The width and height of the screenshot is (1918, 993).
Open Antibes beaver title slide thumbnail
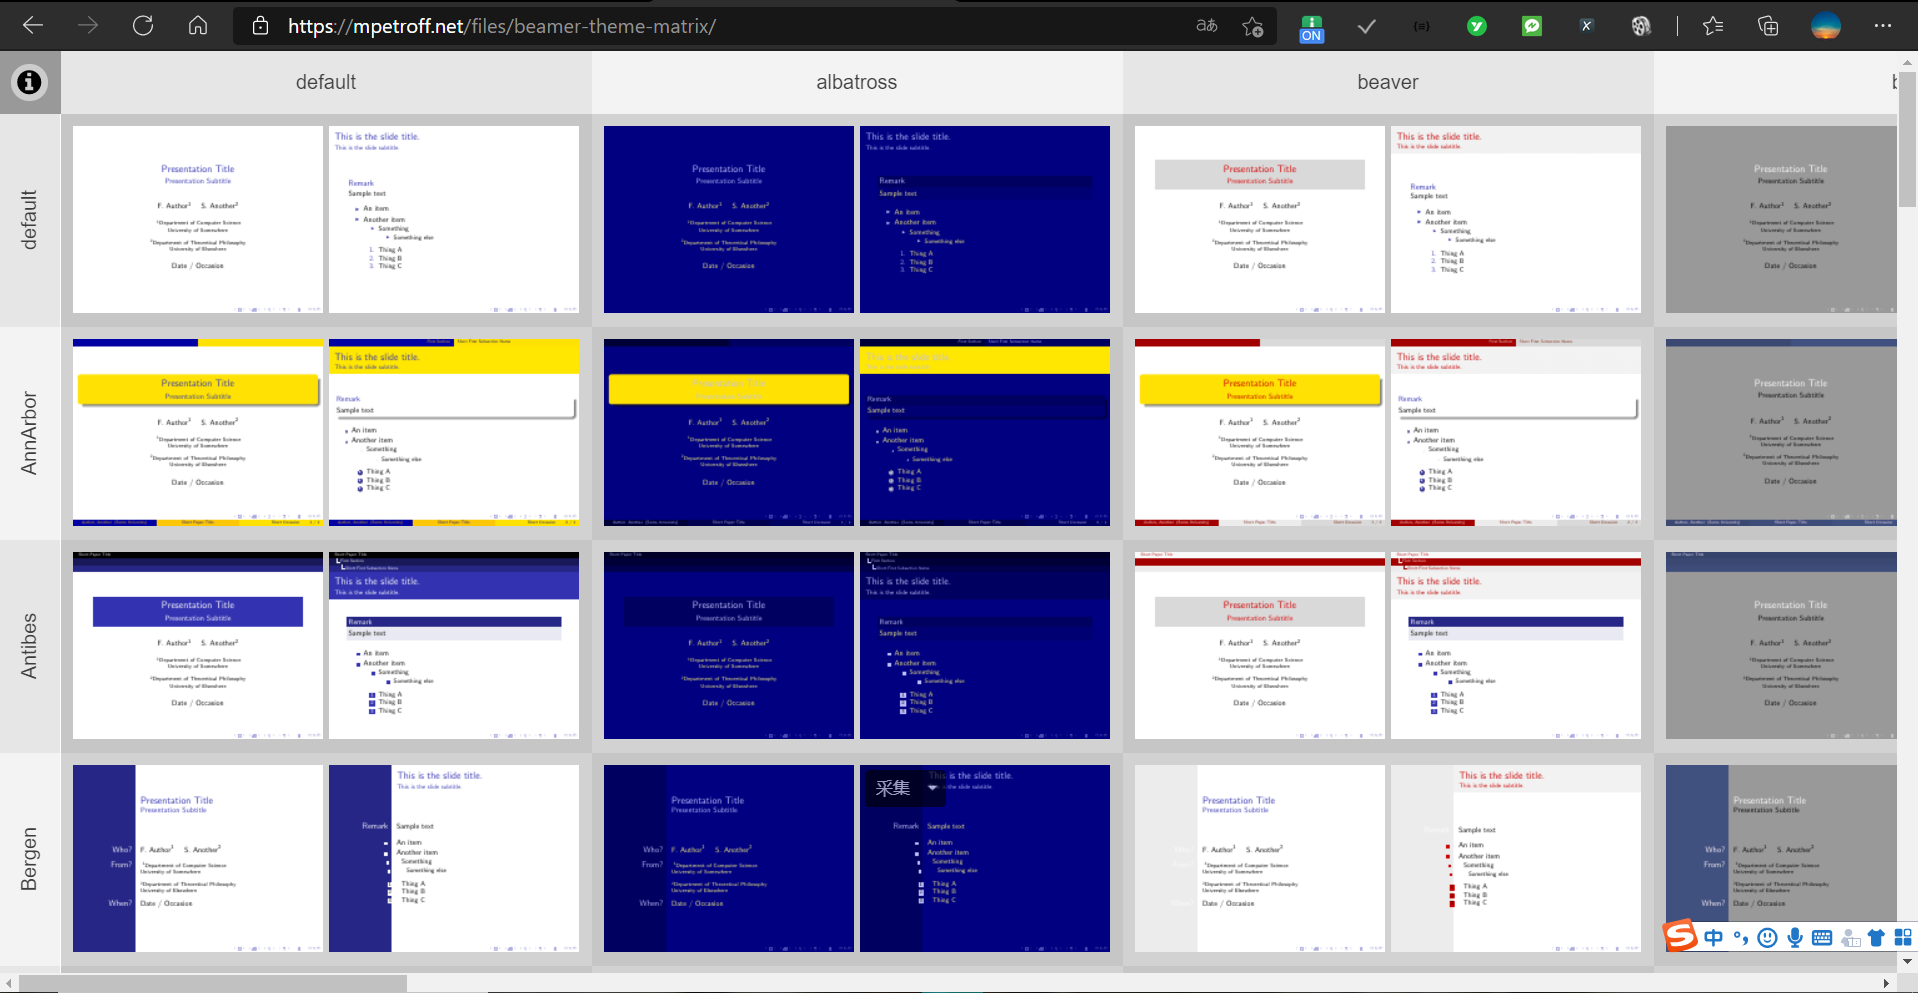point(1260,645)
